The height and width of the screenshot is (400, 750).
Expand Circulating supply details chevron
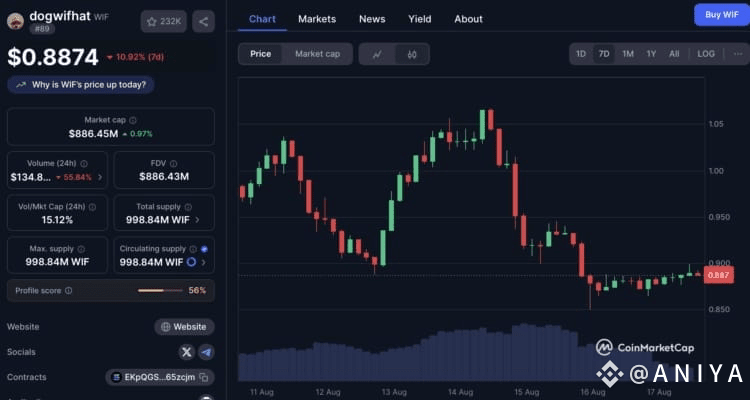(x=204, y=262)
